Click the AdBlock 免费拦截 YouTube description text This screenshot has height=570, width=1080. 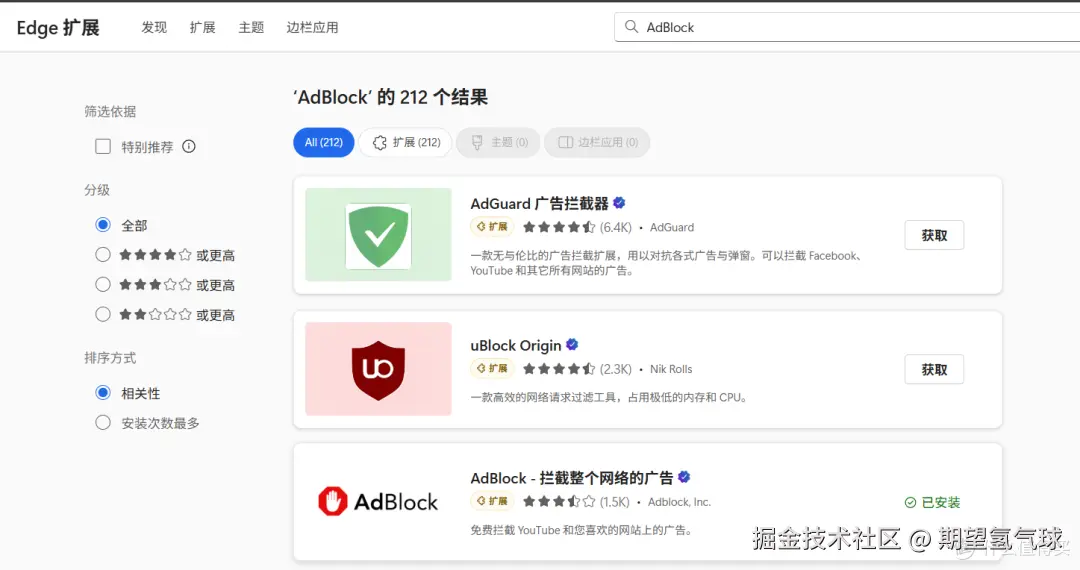coord(581,530)
